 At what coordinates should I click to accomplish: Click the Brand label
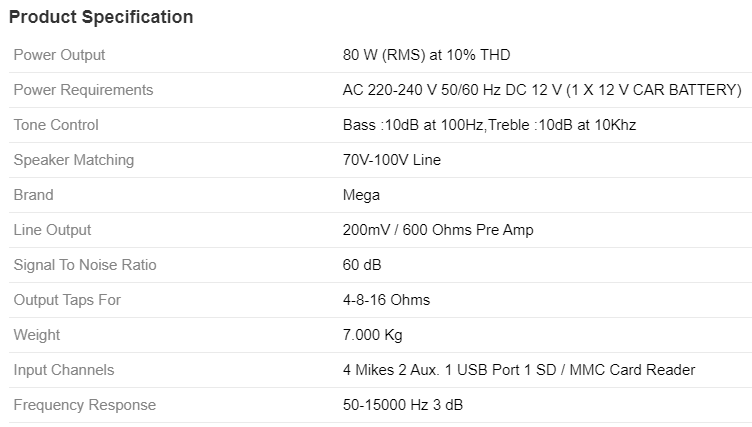(33, 195)
